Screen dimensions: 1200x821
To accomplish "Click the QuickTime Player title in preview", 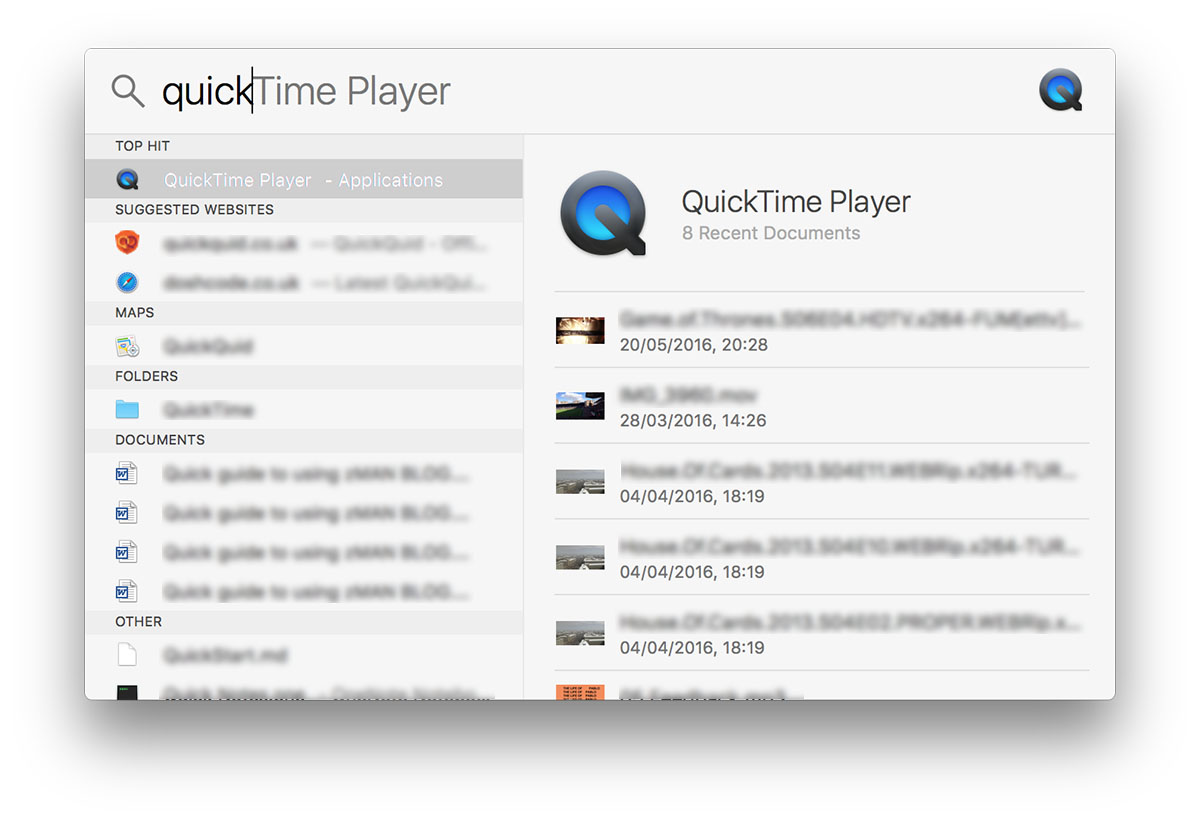I will click(x=796, y=202).
